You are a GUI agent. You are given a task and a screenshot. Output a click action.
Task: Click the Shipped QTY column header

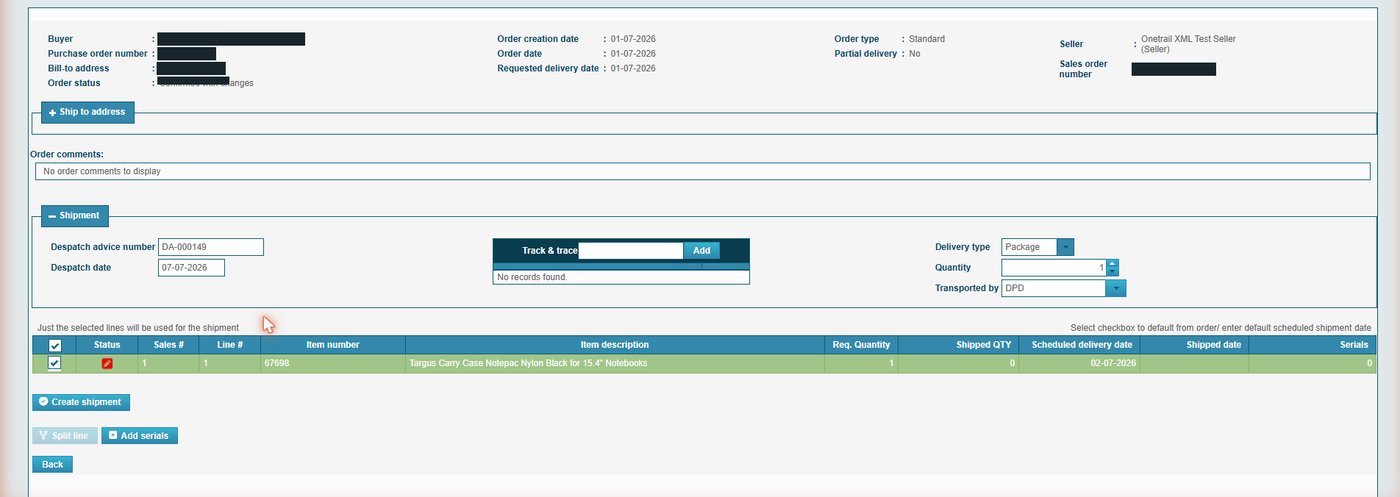coord(958,345)
